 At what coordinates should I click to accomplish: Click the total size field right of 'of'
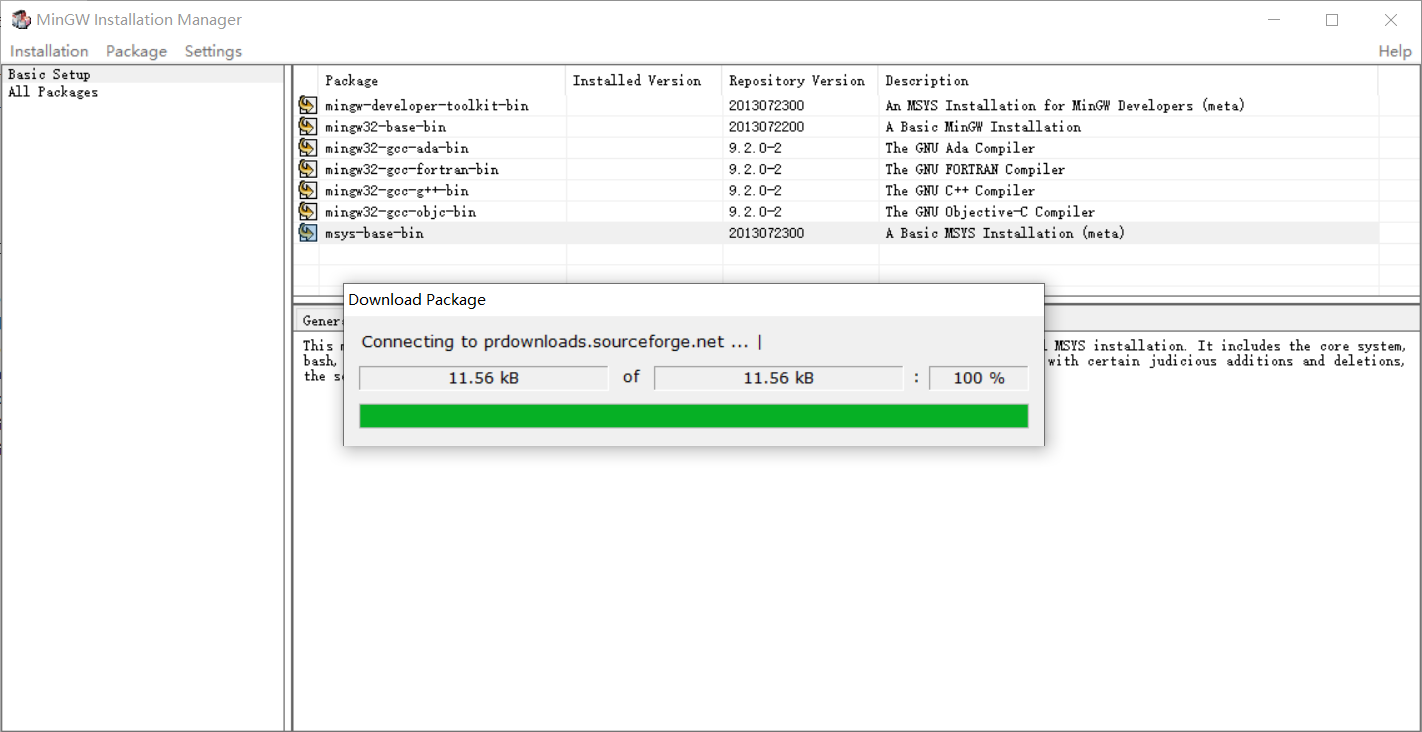click(778, 378)
